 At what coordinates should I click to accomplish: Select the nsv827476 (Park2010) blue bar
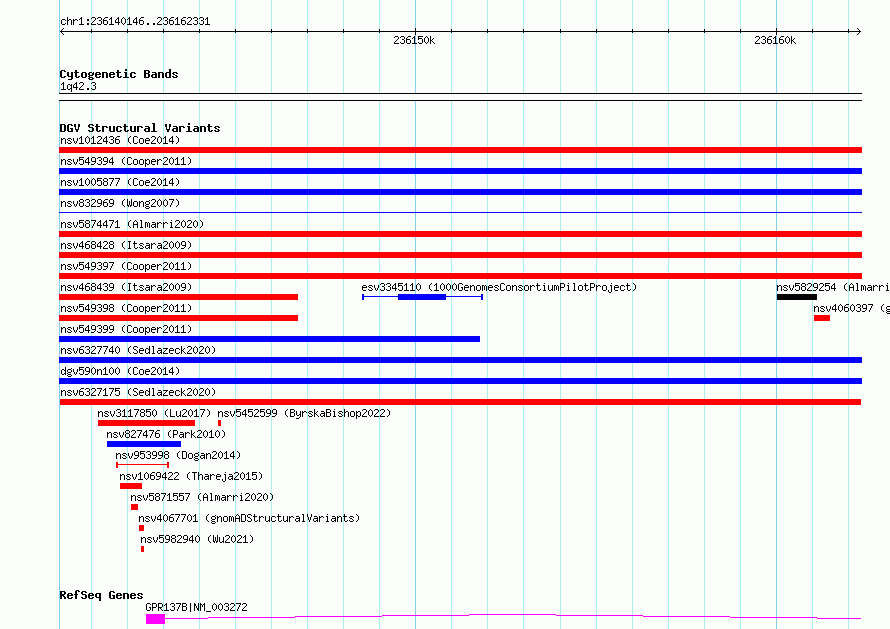click(x=144, y=444)
